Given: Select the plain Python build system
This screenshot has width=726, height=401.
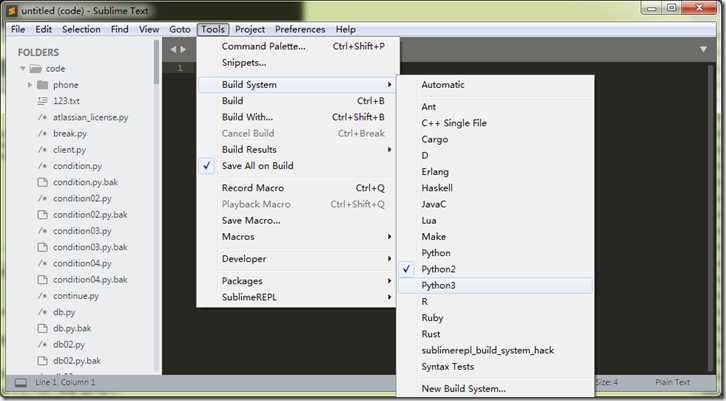Looking at the screenshot, I should pyautogui.click(x=495, y=253).
